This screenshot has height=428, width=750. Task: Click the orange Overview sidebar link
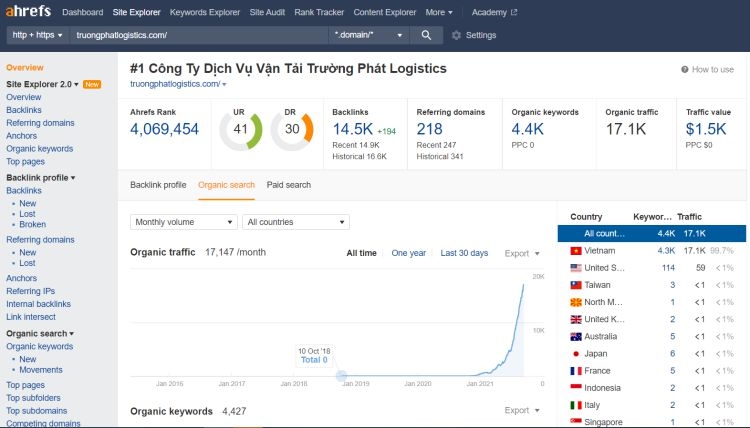point(24,68)
